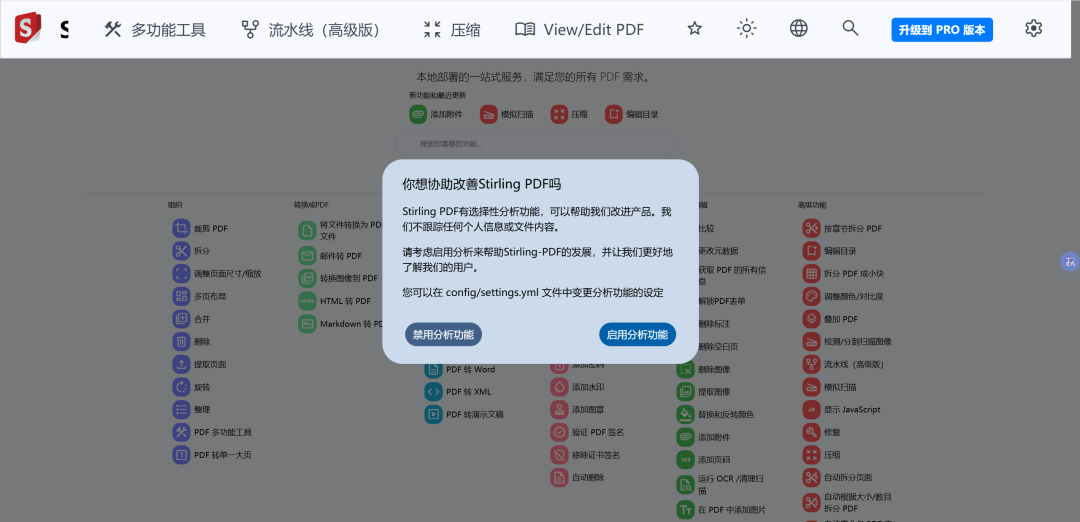Open the 显示 JavaScript tool
Image resolution: width=1080 pixels, height=522 pixels.
coord(841,410)
